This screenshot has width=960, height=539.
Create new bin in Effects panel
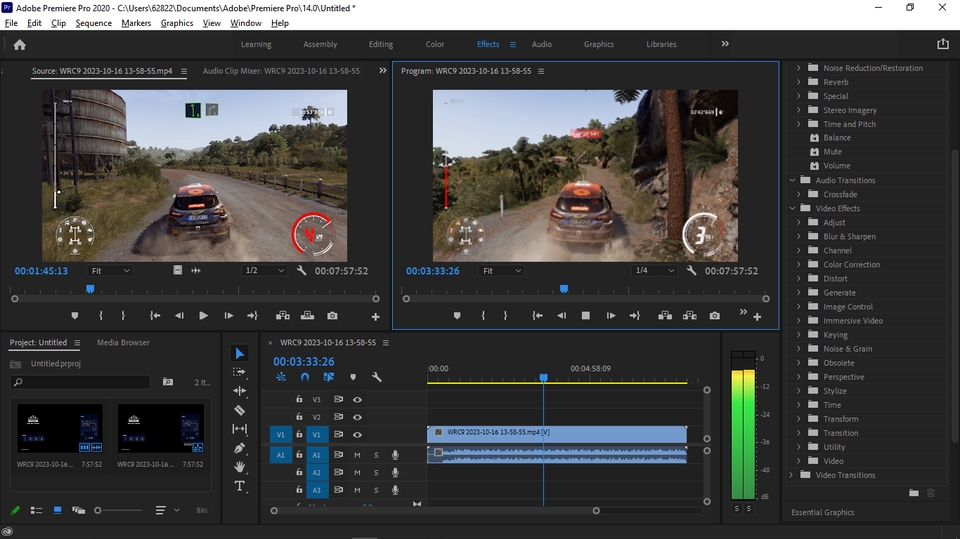click(913, 492)
